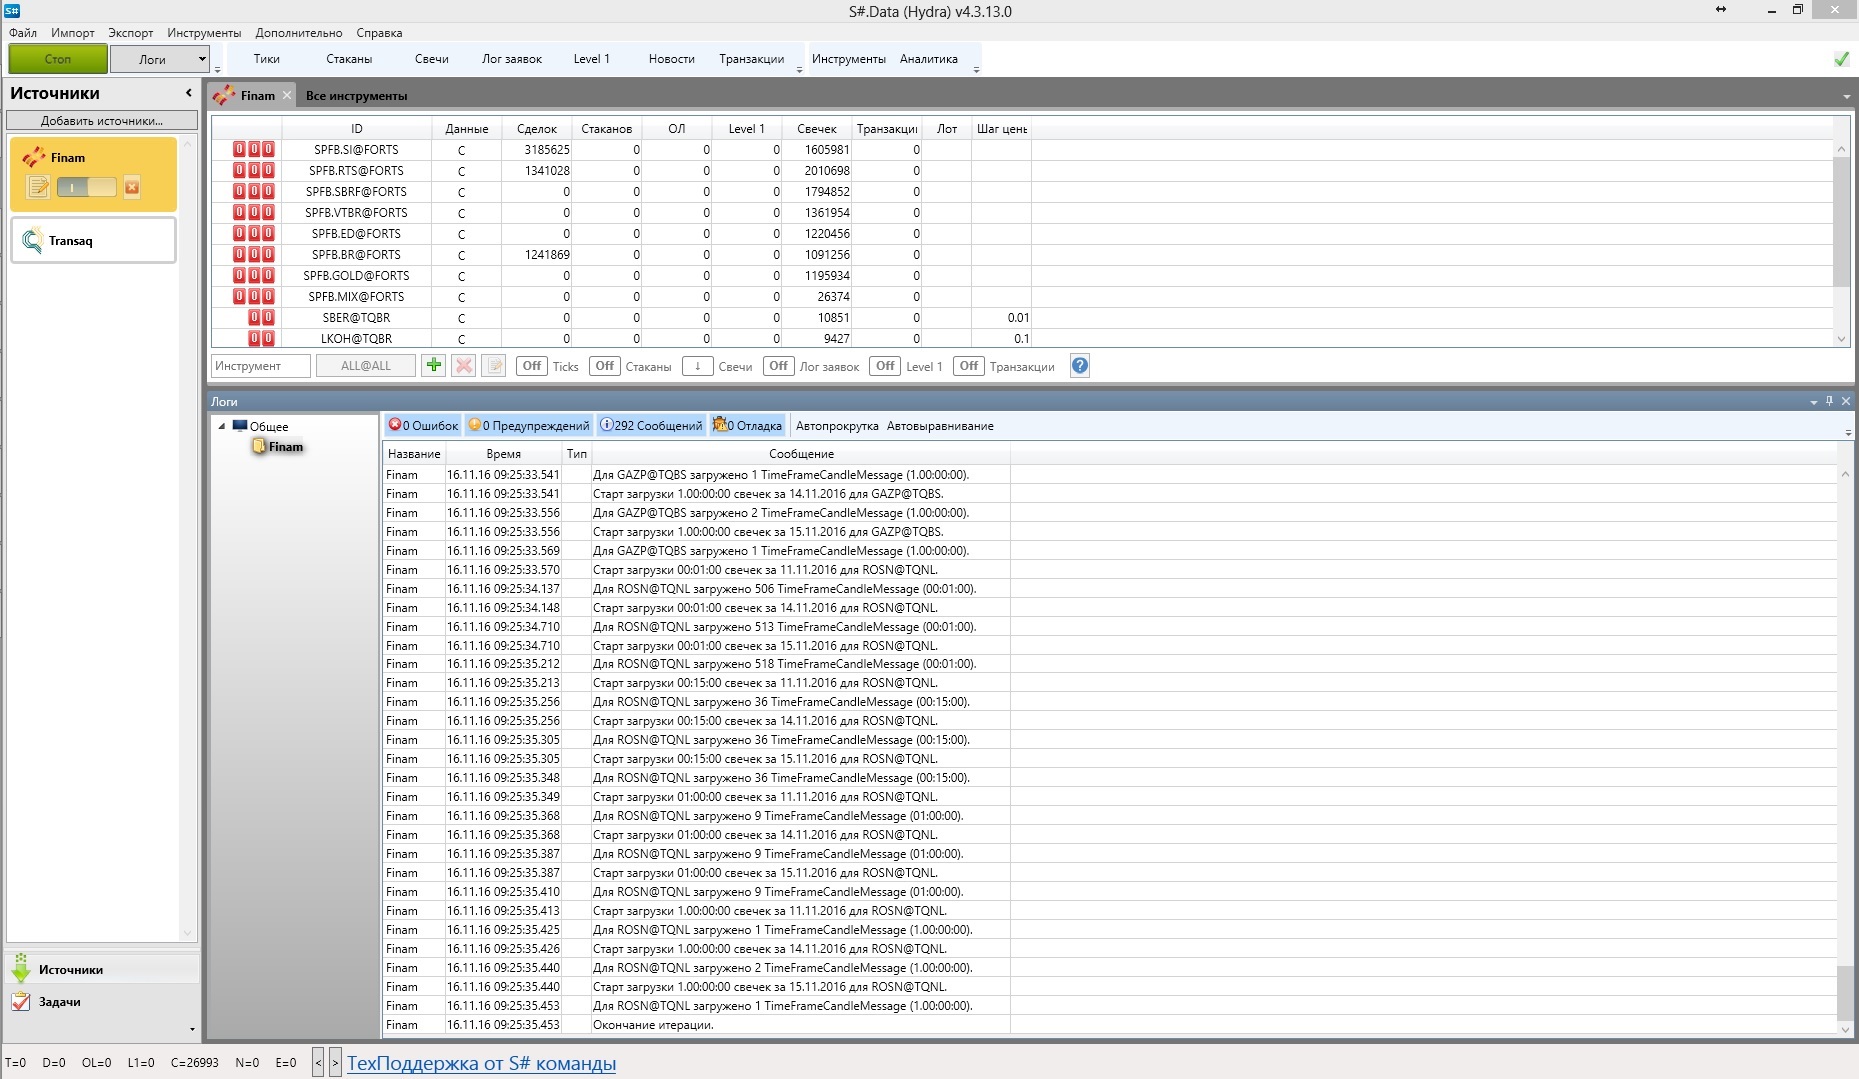This screenshot has height=1079, width=1859.
Task: Open Тики toolbar item
Action: pyautogui.click(x=267, y=59)
